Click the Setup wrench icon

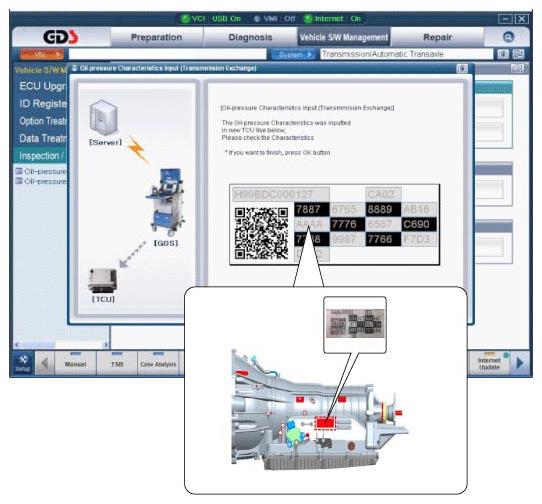click(23, 363)
